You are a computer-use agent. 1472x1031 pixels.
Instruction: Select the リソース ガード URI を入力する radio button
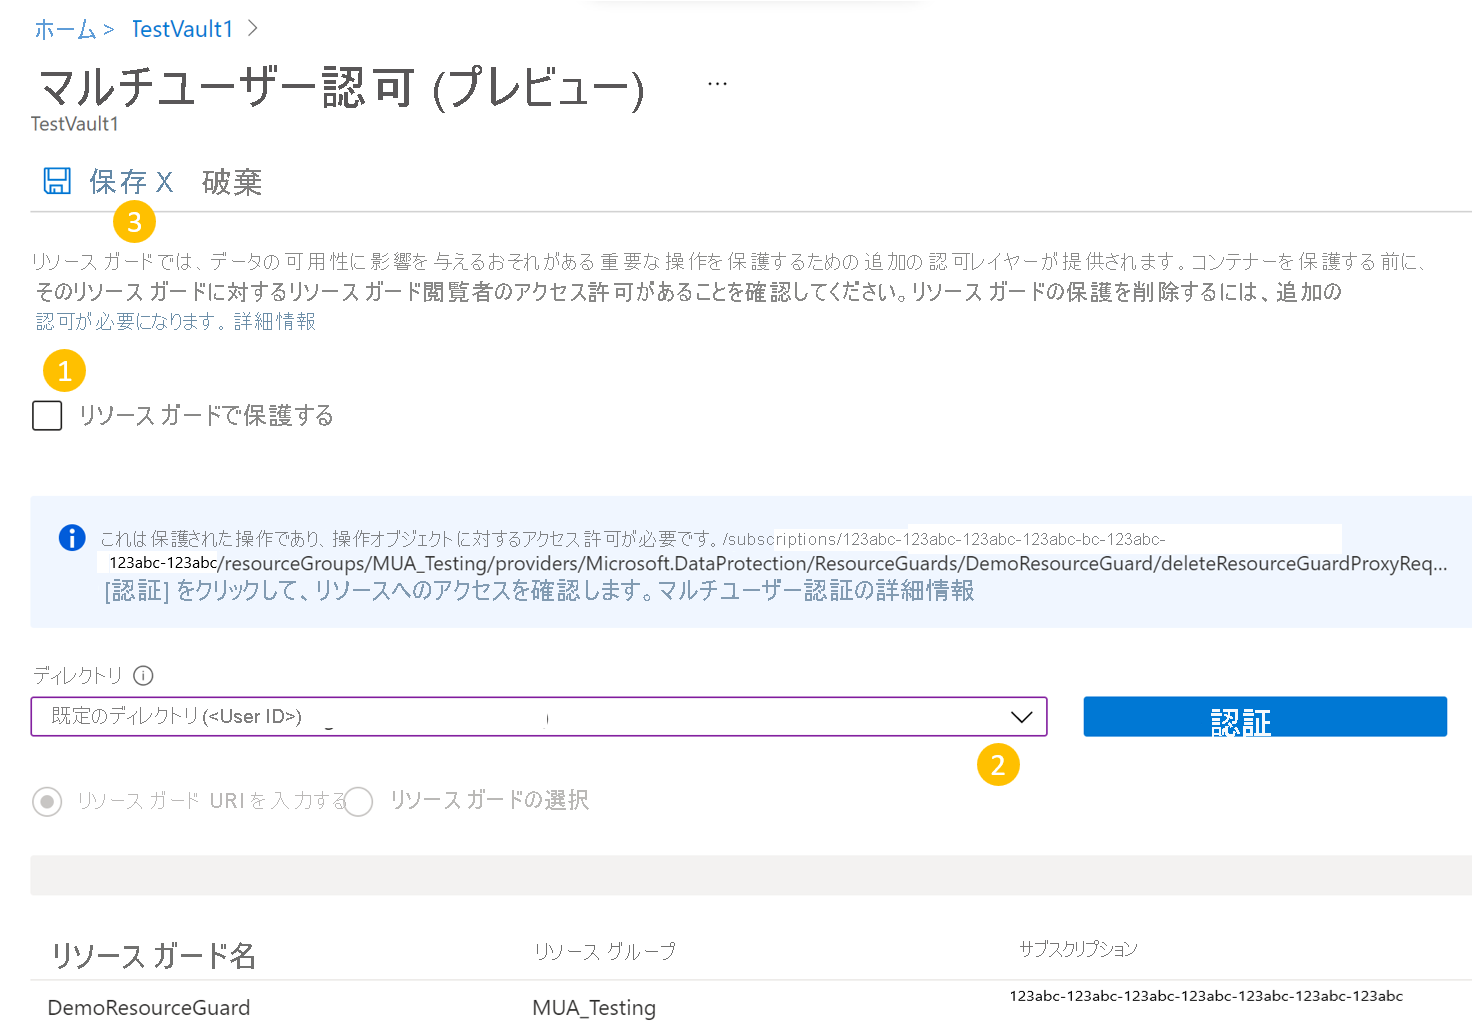pos(47,801)
